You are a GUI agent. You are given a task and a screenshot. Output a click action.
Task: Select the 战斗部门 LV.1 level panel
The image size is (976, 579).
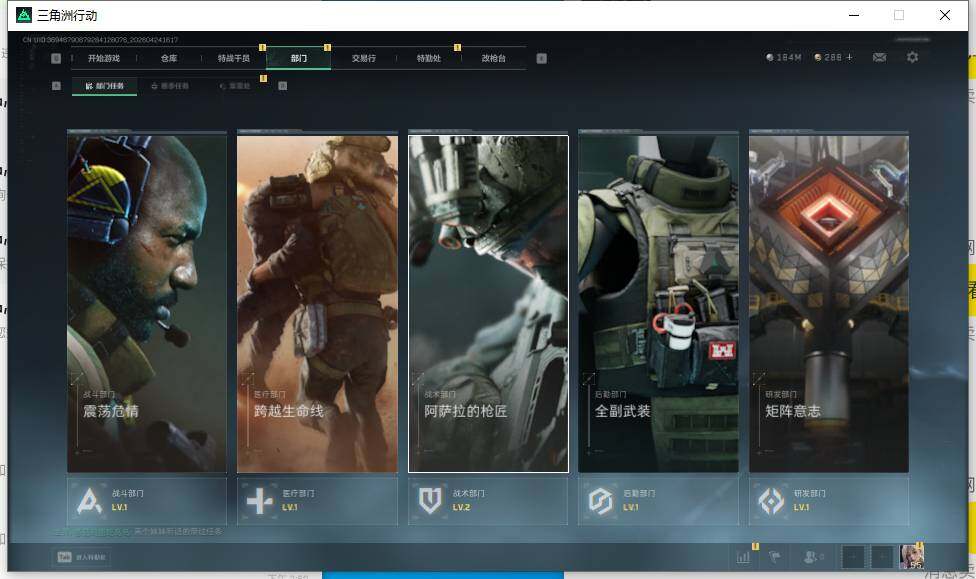point(147,501)
